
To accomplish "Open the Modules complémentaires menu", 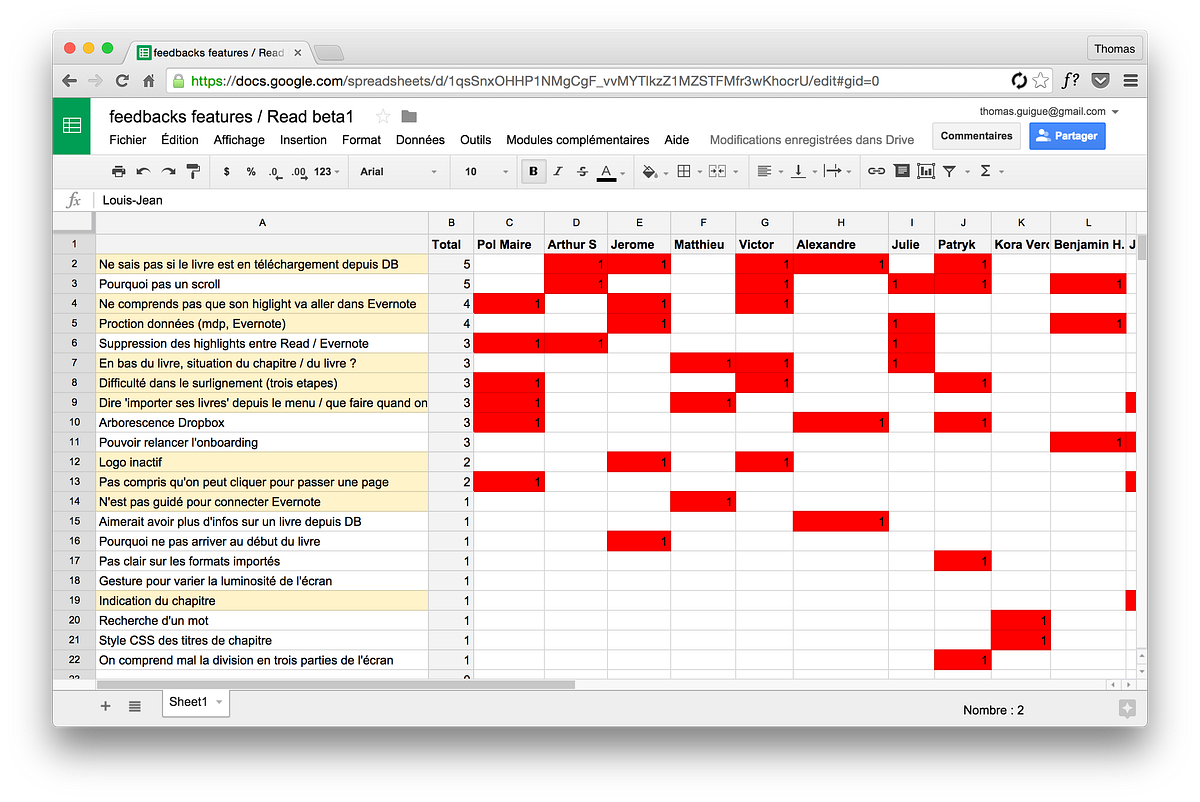I will (578, 140).
